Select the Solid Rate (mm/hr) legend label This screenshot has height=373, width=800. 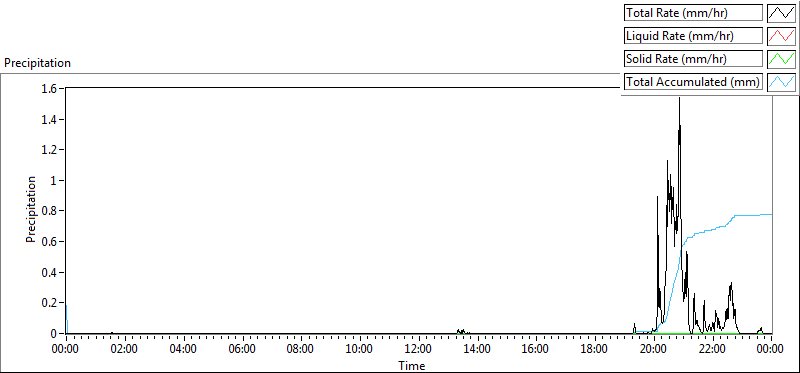click(693, 59)
